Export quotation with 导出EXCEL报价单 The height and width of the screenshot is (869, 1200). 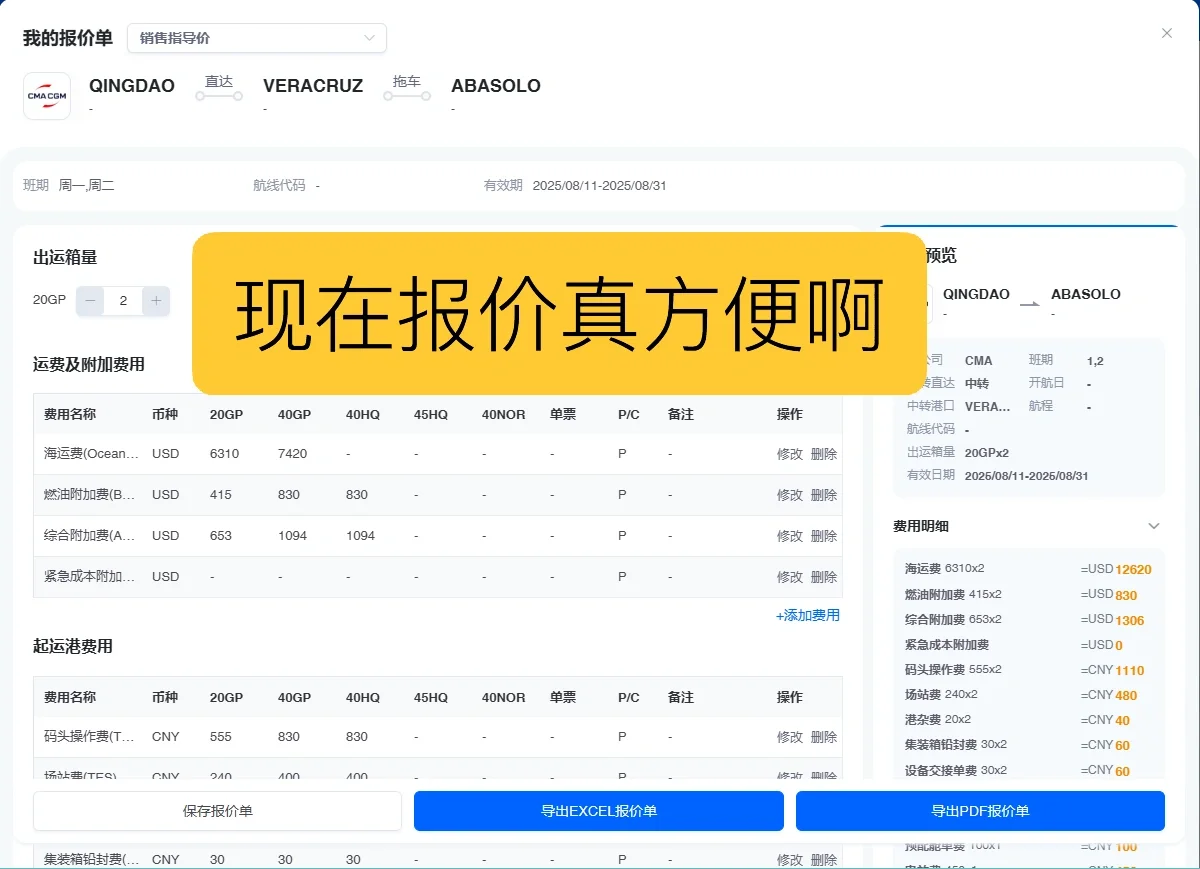click(598, 811)
